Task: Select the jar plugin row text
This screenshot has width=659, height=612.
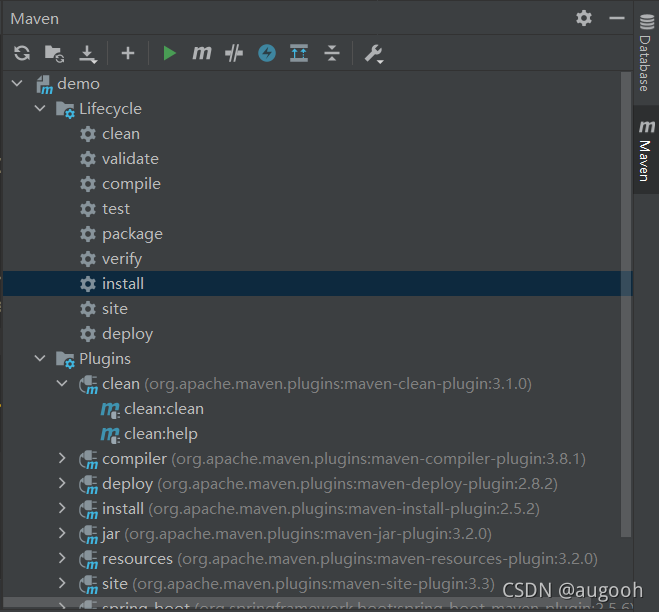Action: 297,534
